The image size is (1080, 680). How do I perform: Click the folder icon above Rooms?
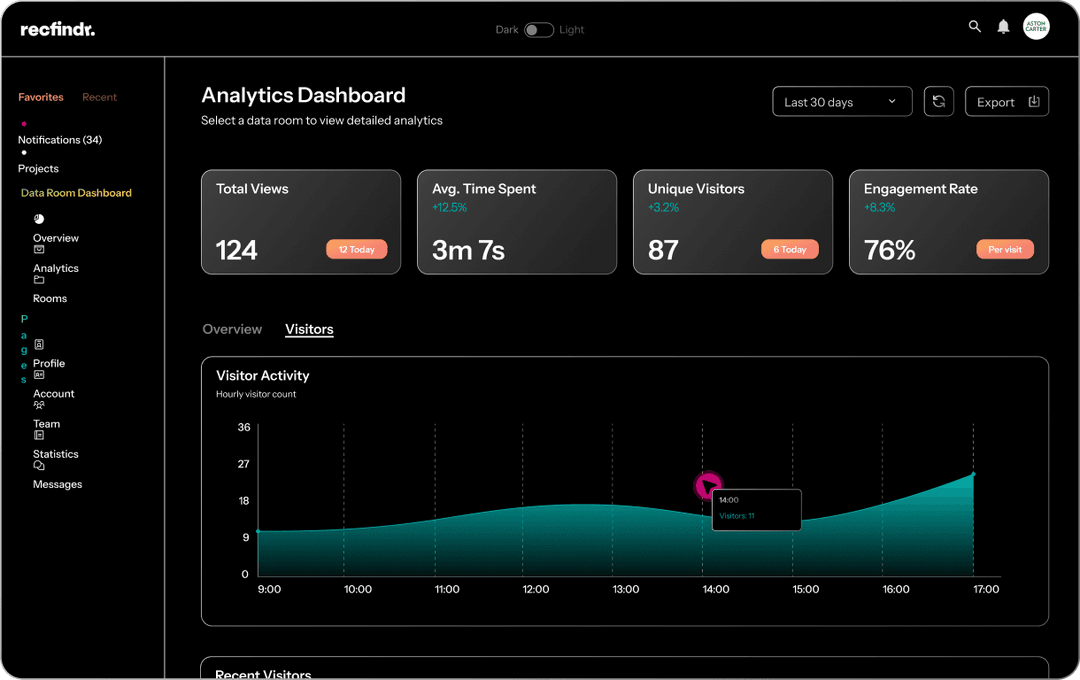[x=39, y=280]
